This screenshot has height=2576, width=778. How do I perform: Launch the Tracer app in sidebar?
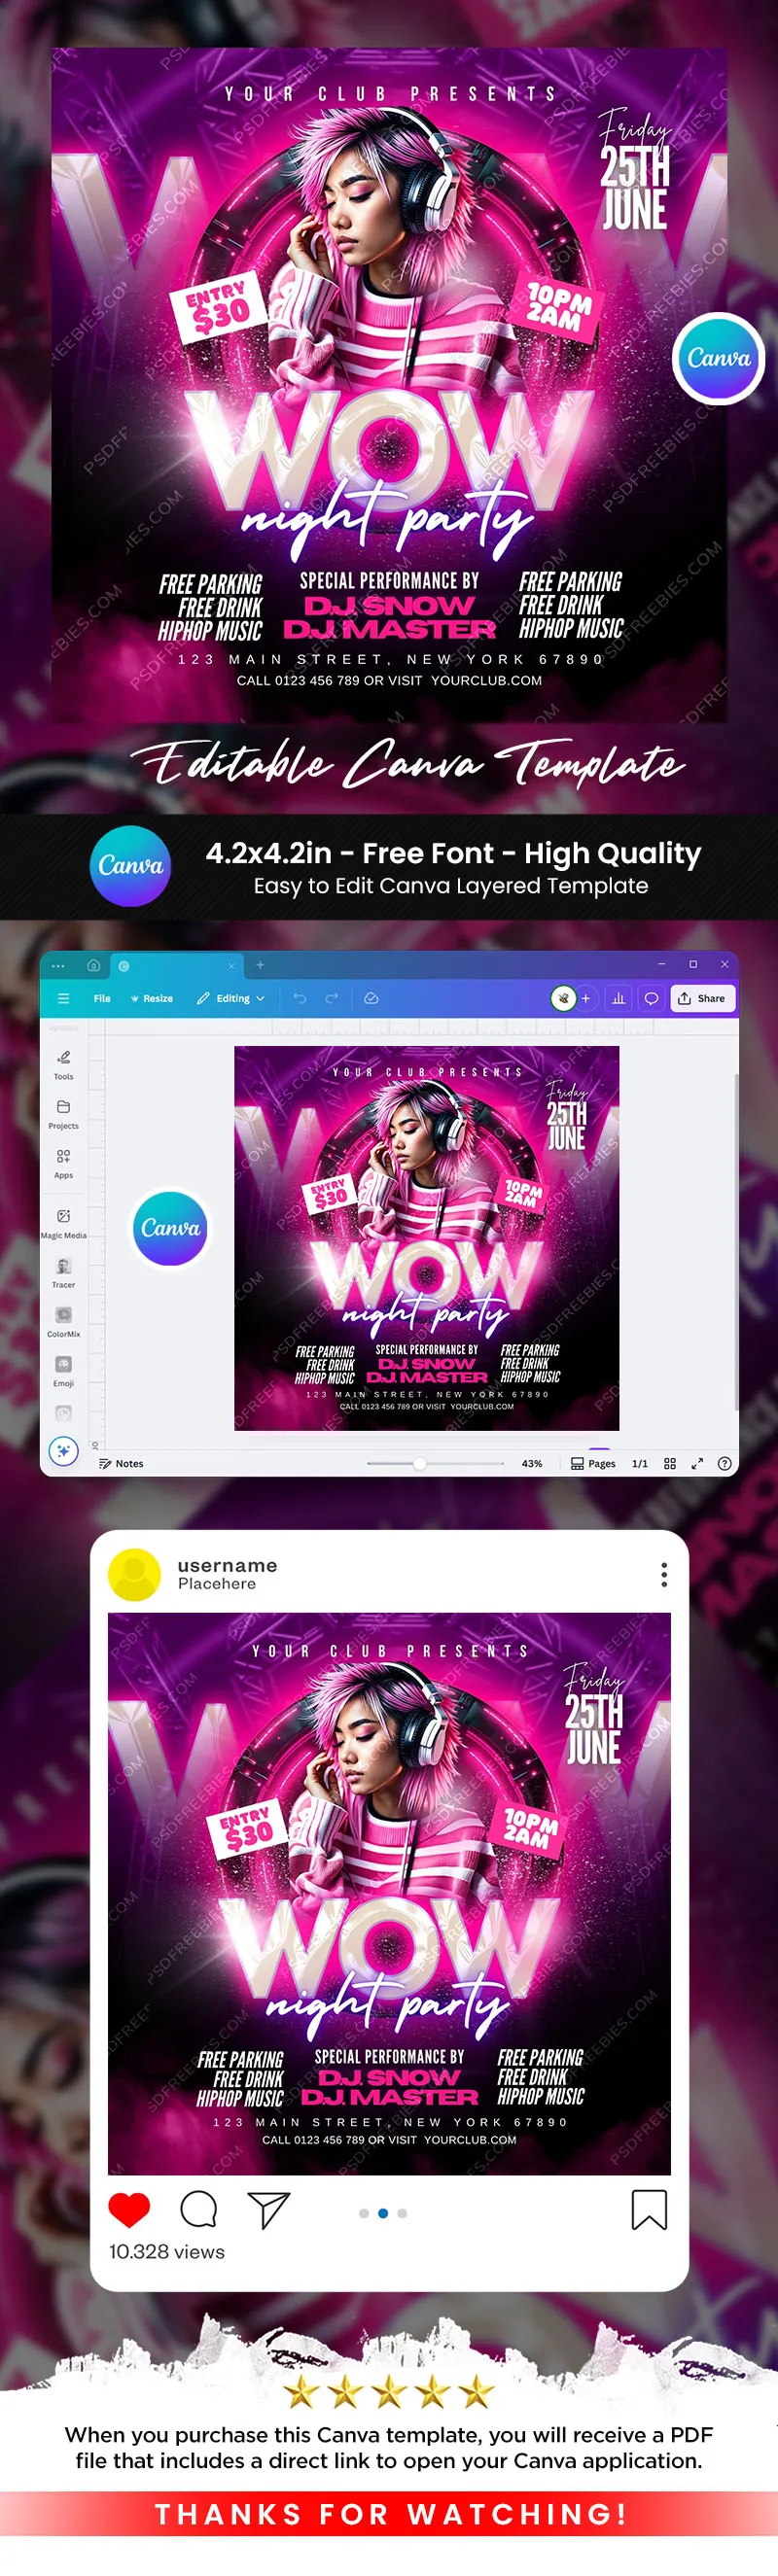point(63,1271)
